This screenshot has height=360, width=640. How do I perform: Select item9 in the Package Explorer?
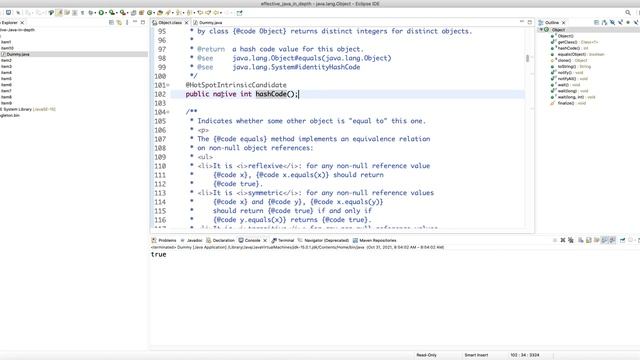tap(6, 103)
